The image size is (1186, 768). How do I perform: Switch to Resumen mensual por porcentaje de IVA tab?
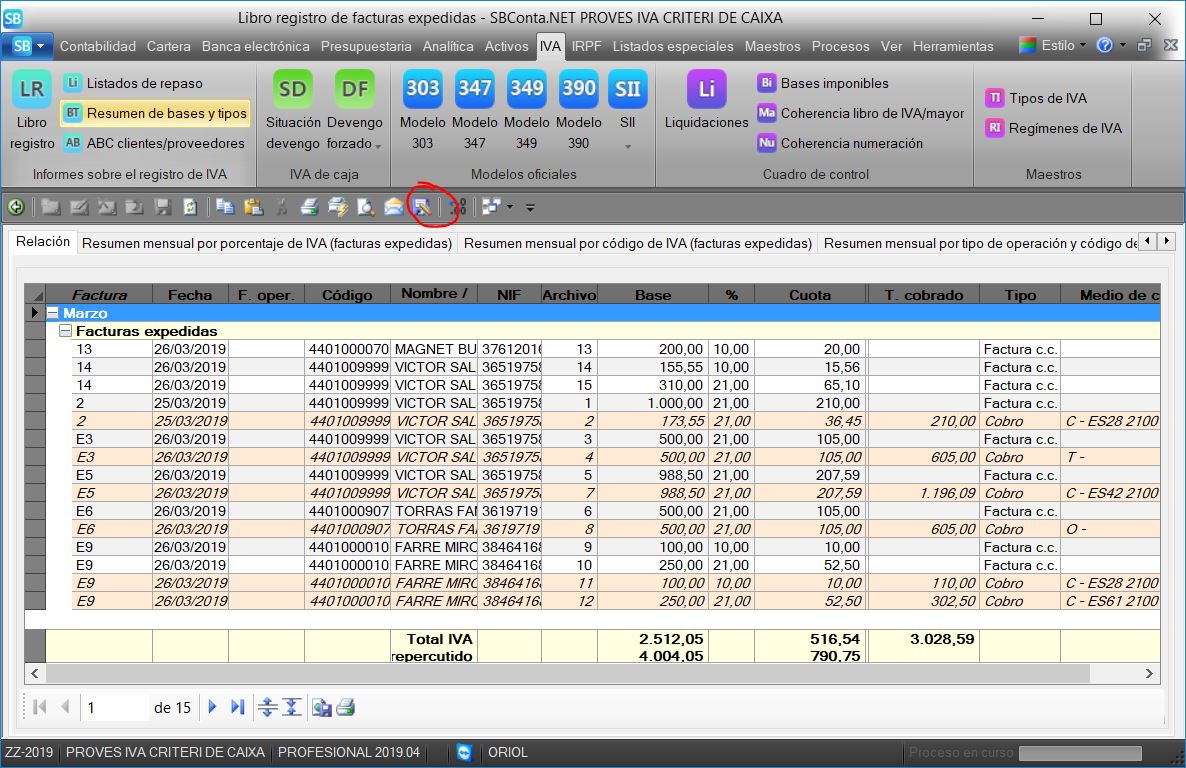click(267, 243)
